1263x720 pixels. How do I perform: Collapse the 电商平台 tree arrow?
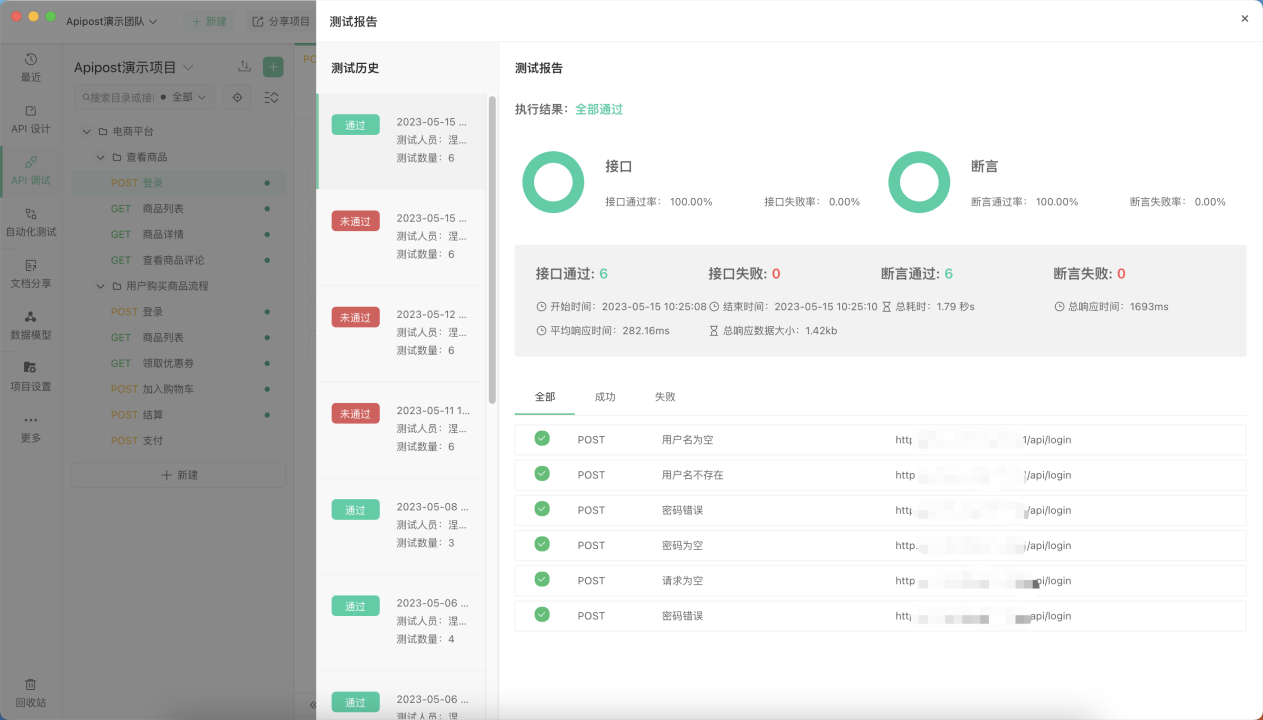tap(87, 131)
